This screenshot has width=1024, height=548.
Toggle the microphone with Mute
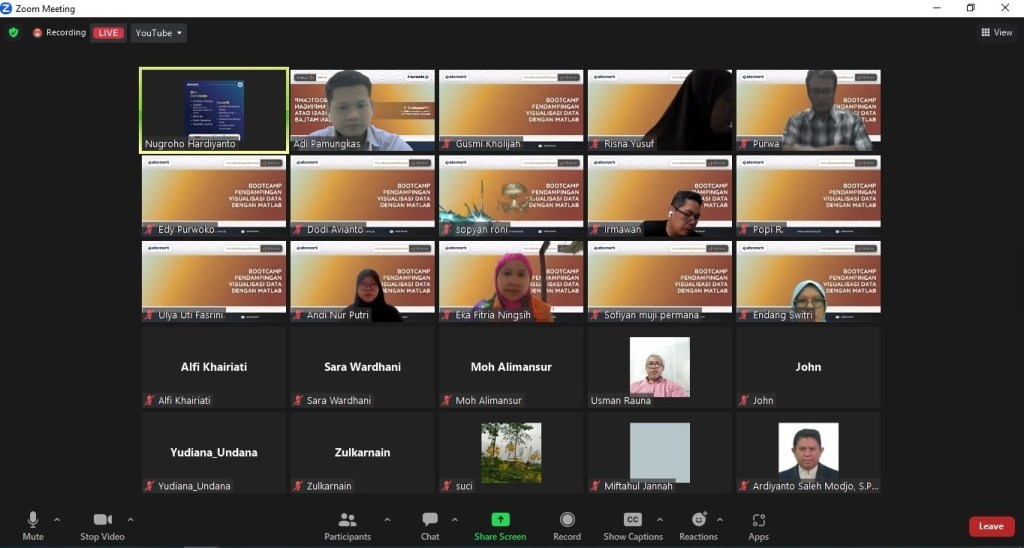coord(33,526)
